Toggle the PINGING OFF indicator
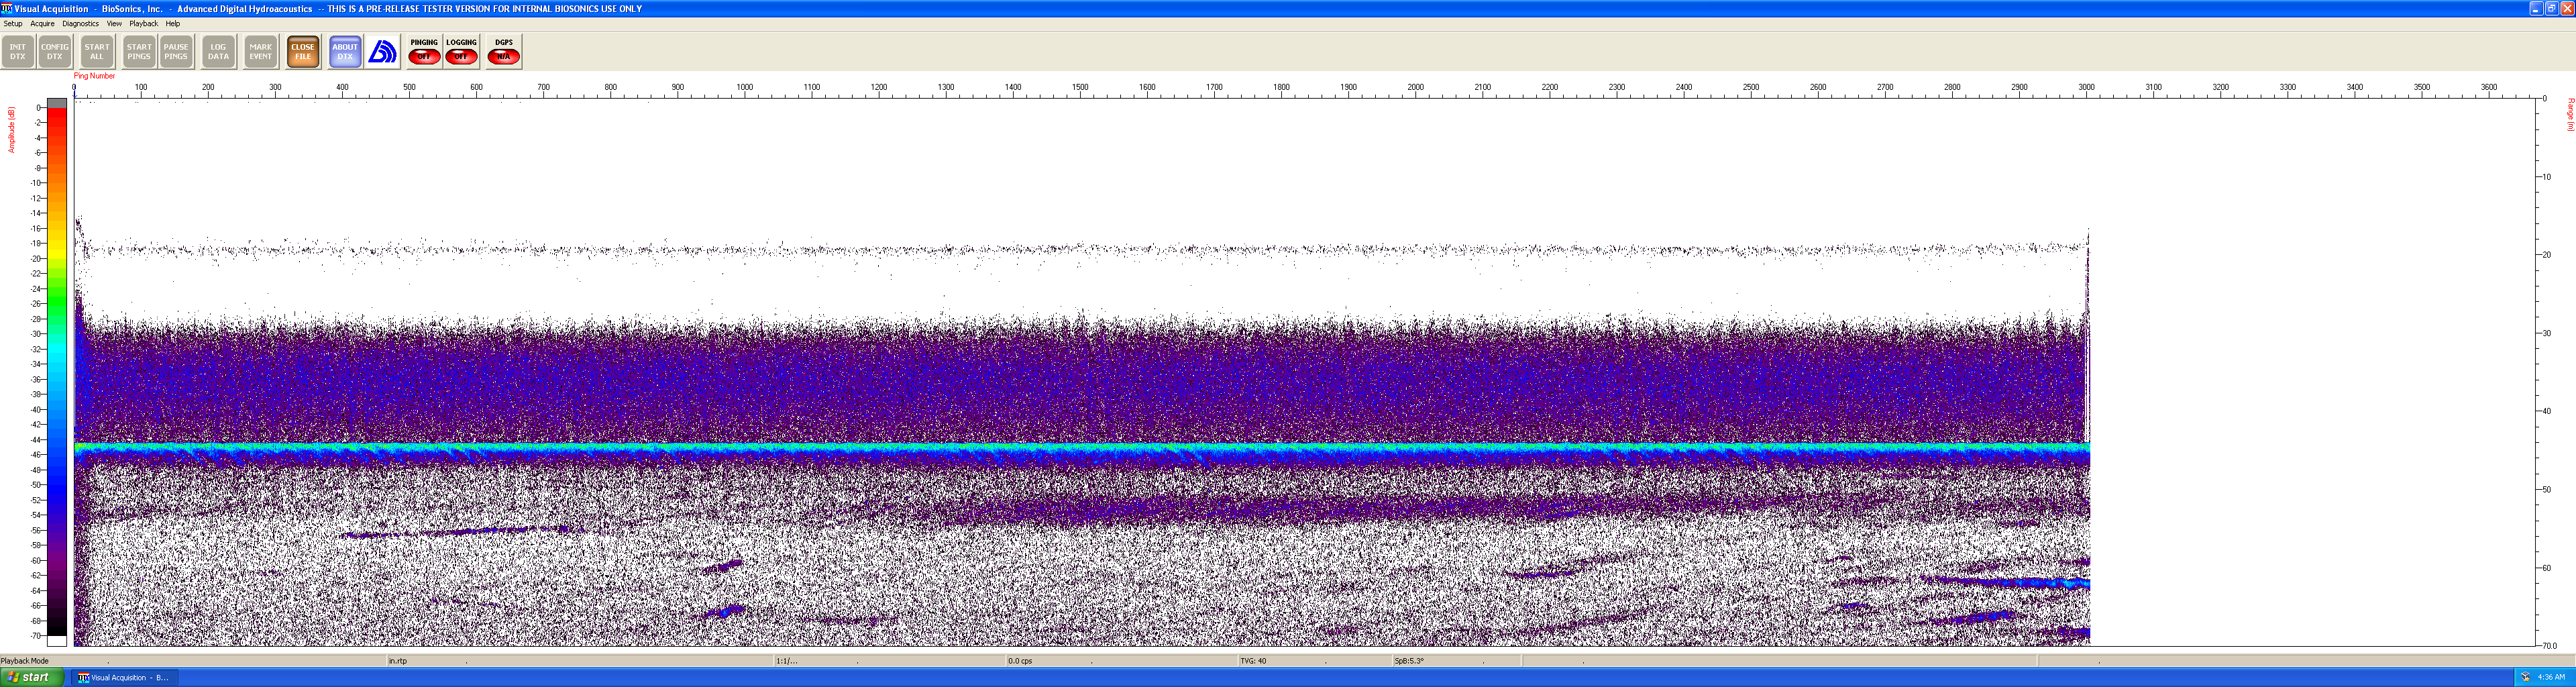 424,52
